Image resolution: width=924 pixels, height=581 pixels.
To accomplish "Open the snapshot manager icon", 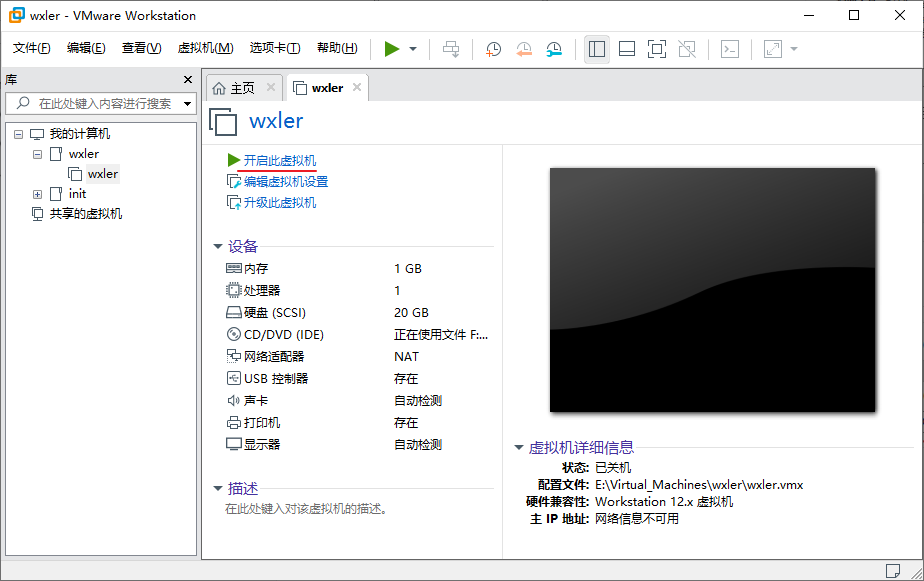I will [554, 49].
